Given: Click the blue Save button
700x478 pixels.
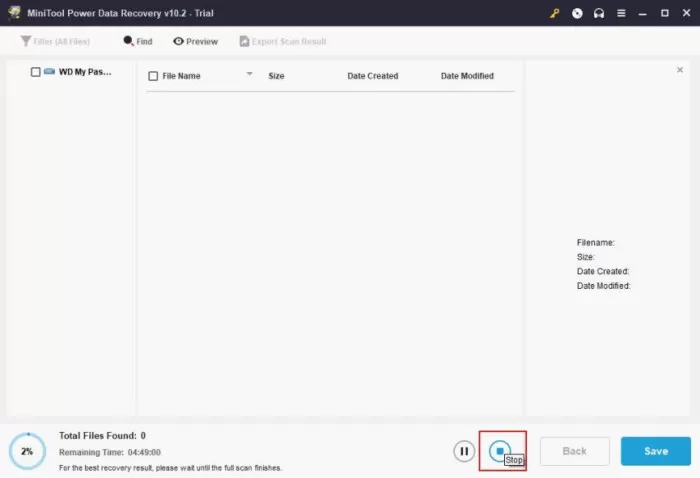Looking at the screenshot, I should (656, 451).
